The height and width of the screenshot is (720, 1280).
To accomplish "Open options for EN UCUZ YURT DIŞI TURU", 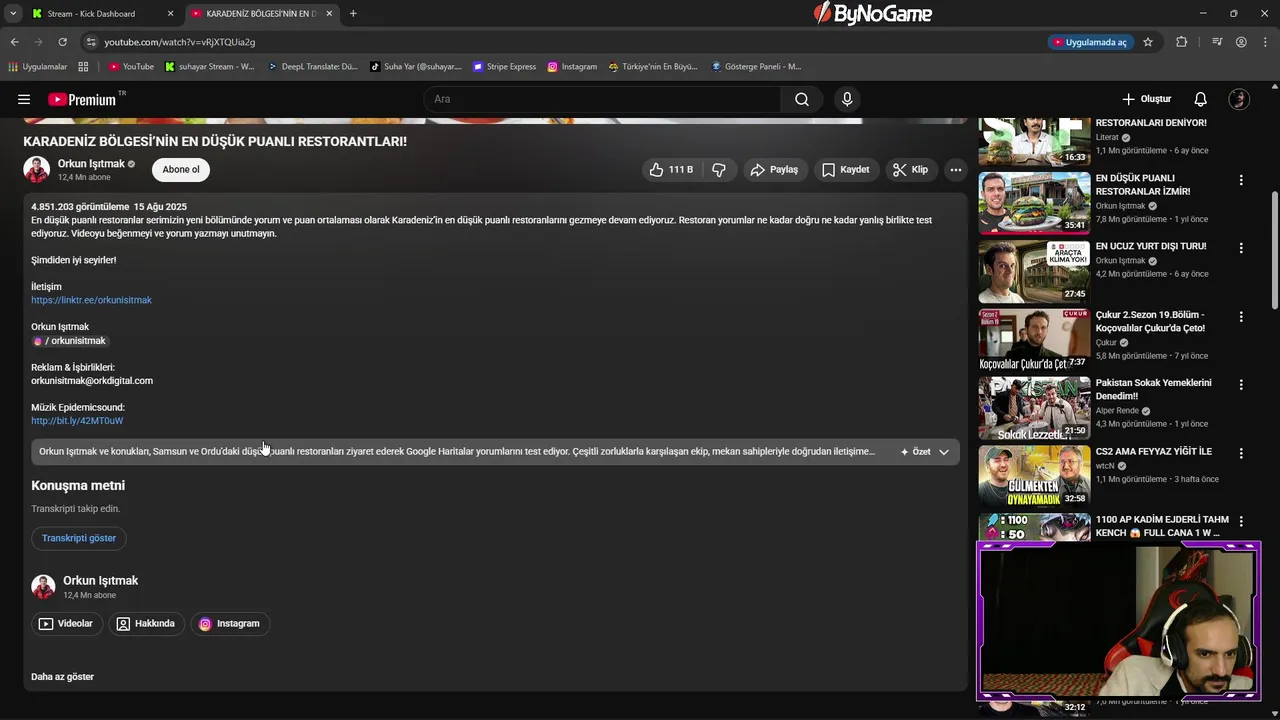I will tap(1241, 248).
